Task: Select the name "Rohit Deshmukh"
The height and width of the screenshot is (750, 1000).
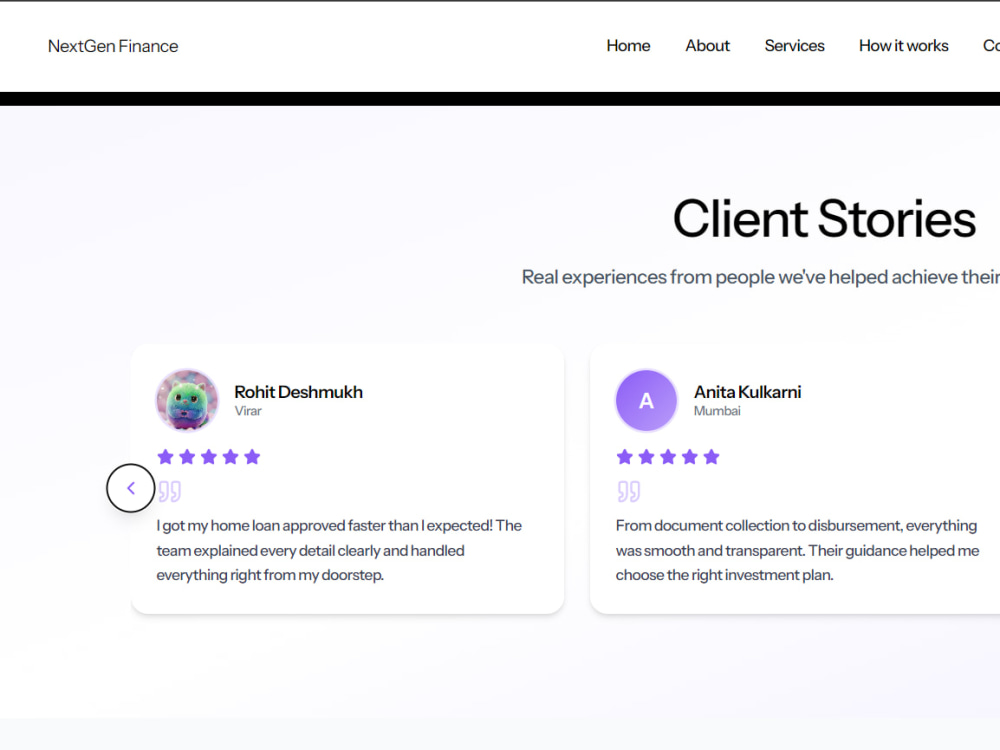Action: pos(298,392)
